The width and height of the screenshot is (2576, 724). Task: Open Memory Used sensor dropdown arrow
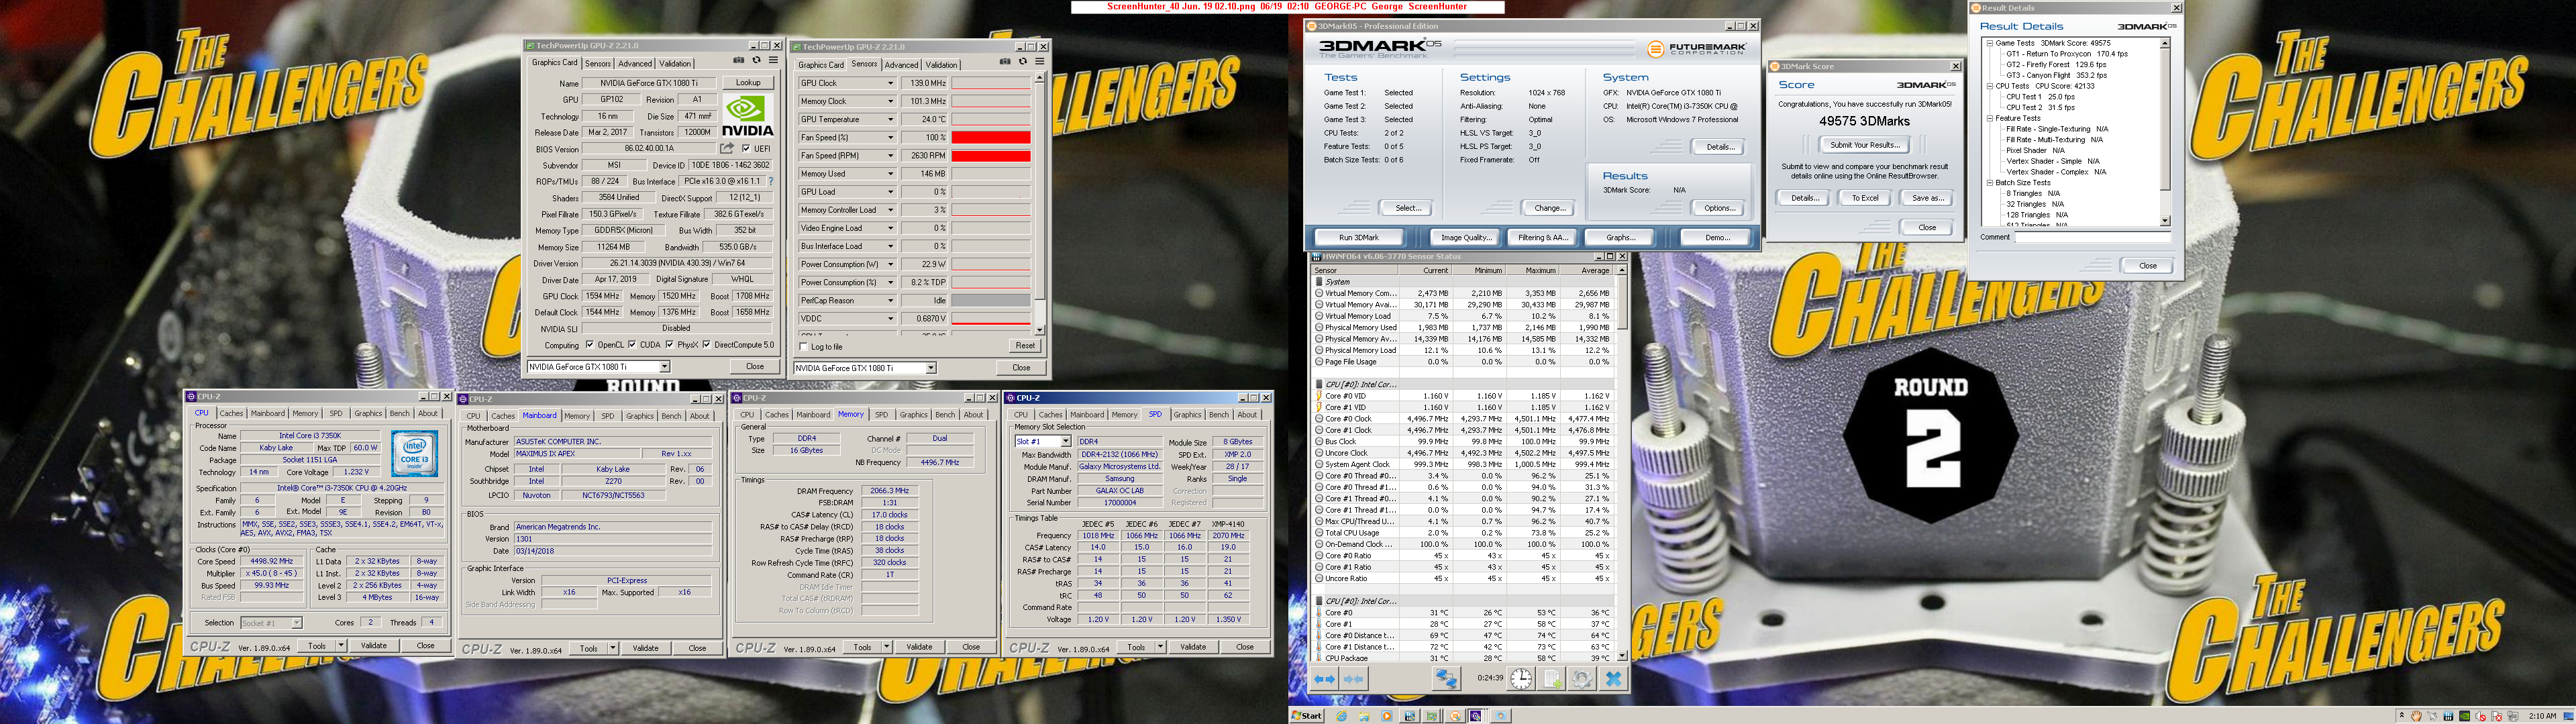890,174
